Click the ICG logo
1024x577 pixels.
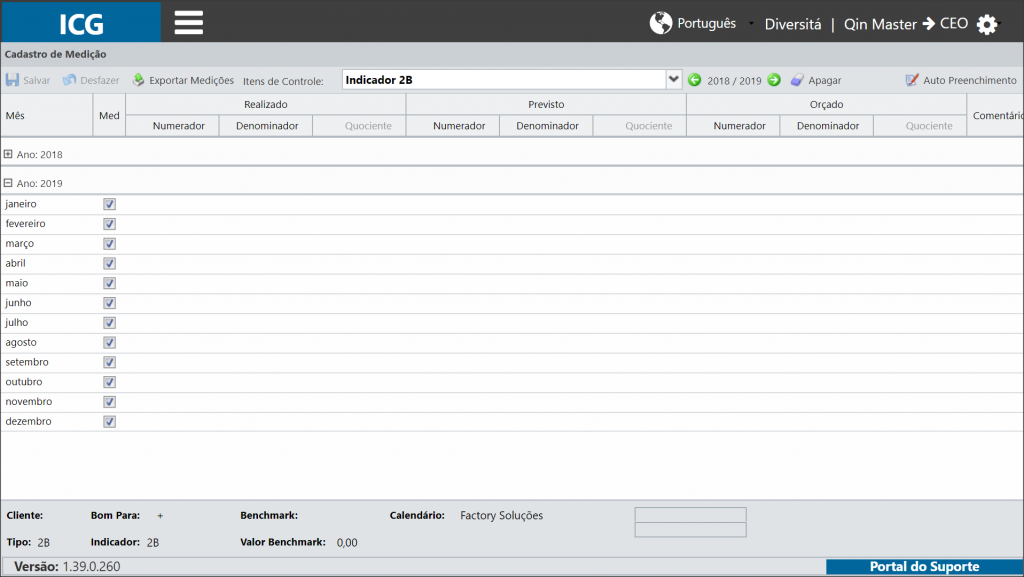(81, 23)
